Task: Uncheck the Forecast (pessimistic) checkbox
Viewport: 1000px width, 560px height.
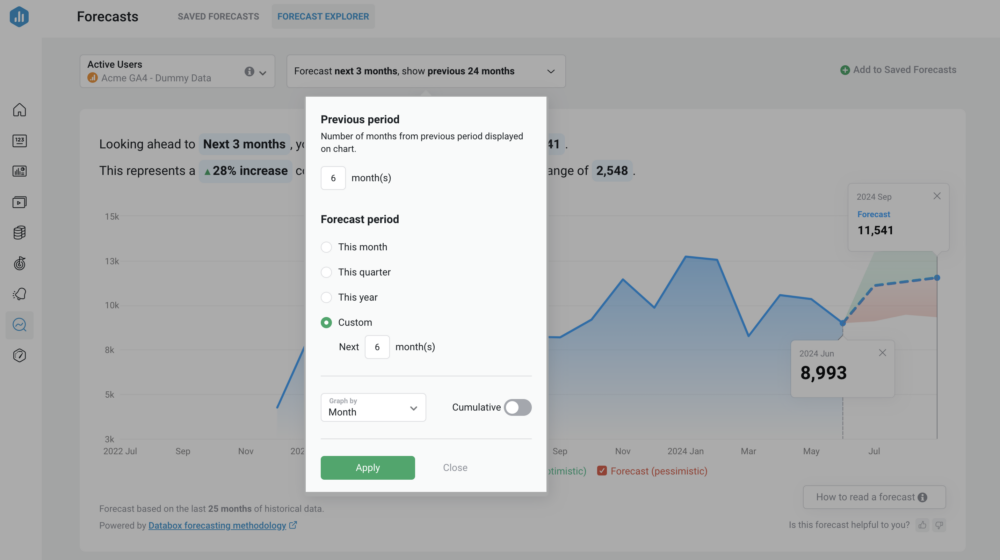Action: [601, 471]
